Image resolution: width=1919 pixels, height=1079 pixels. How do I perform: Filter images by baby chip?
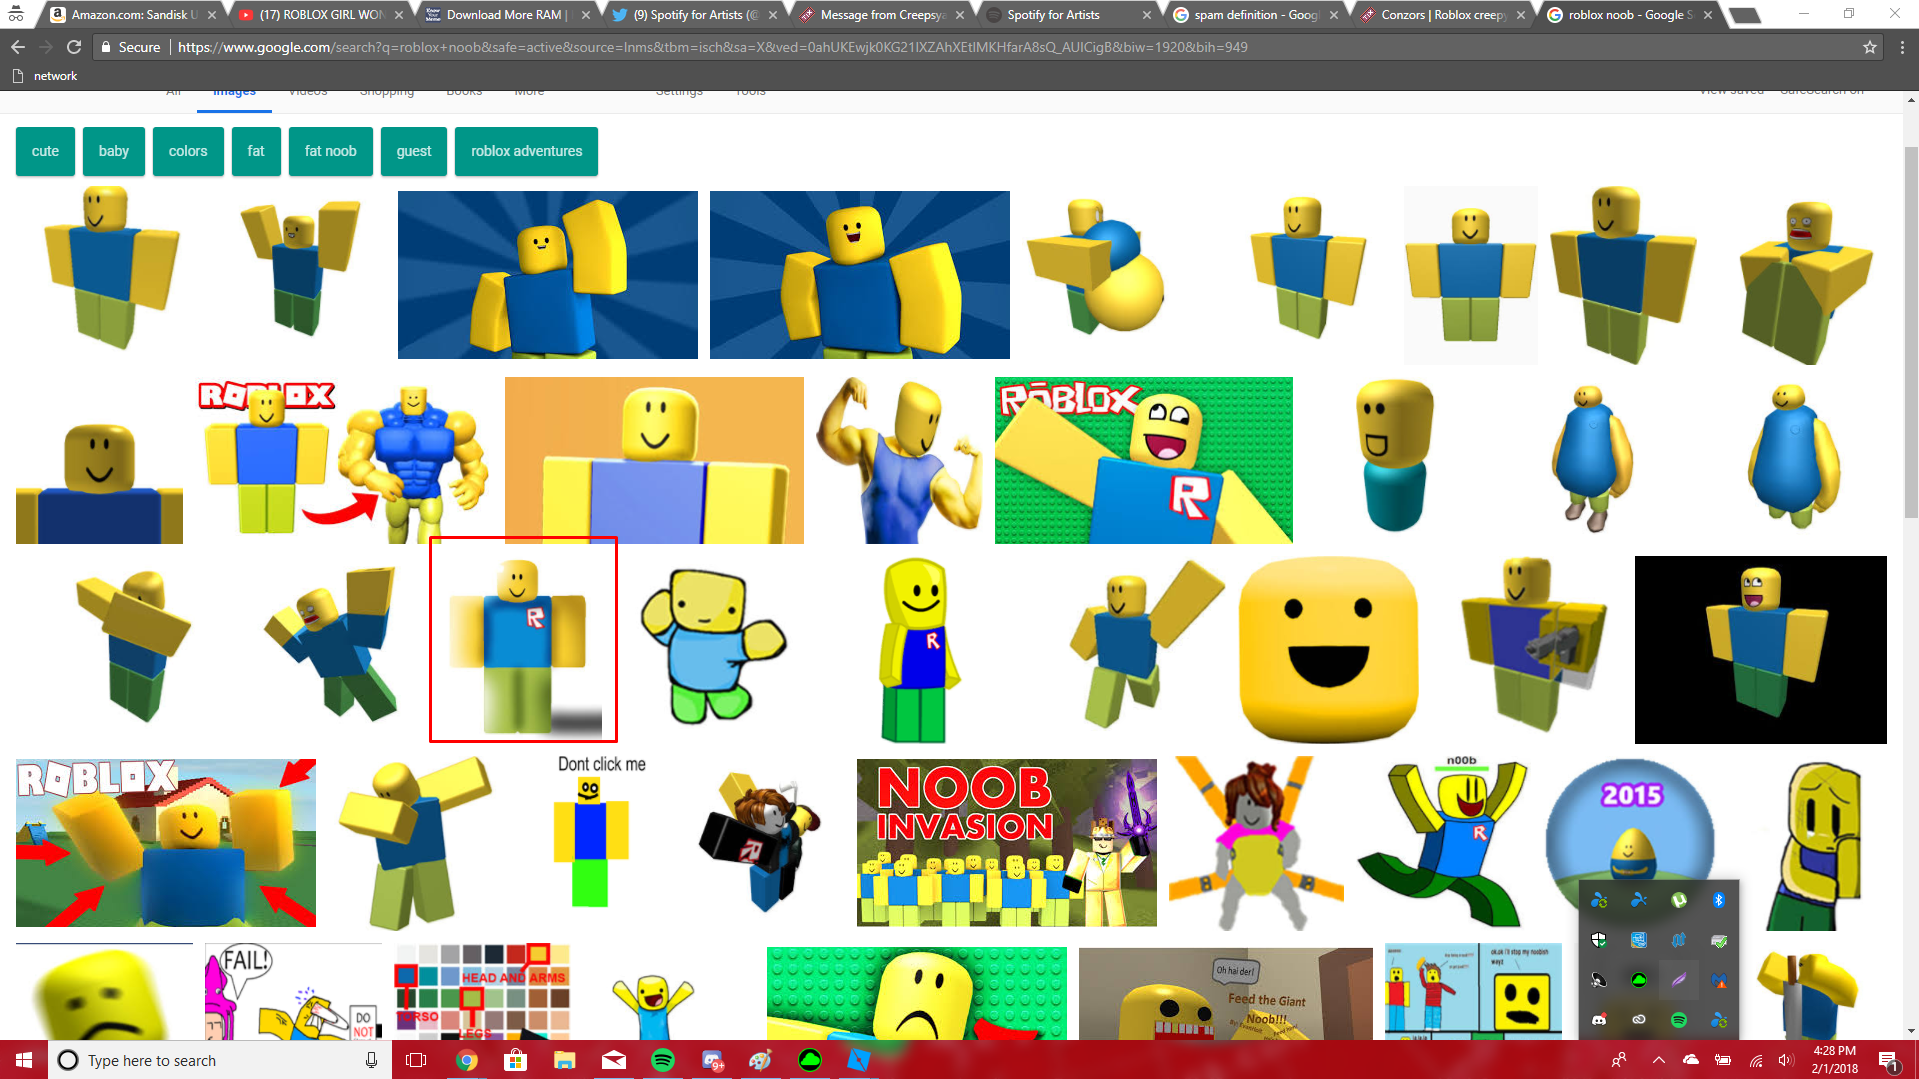coord(114,151)
